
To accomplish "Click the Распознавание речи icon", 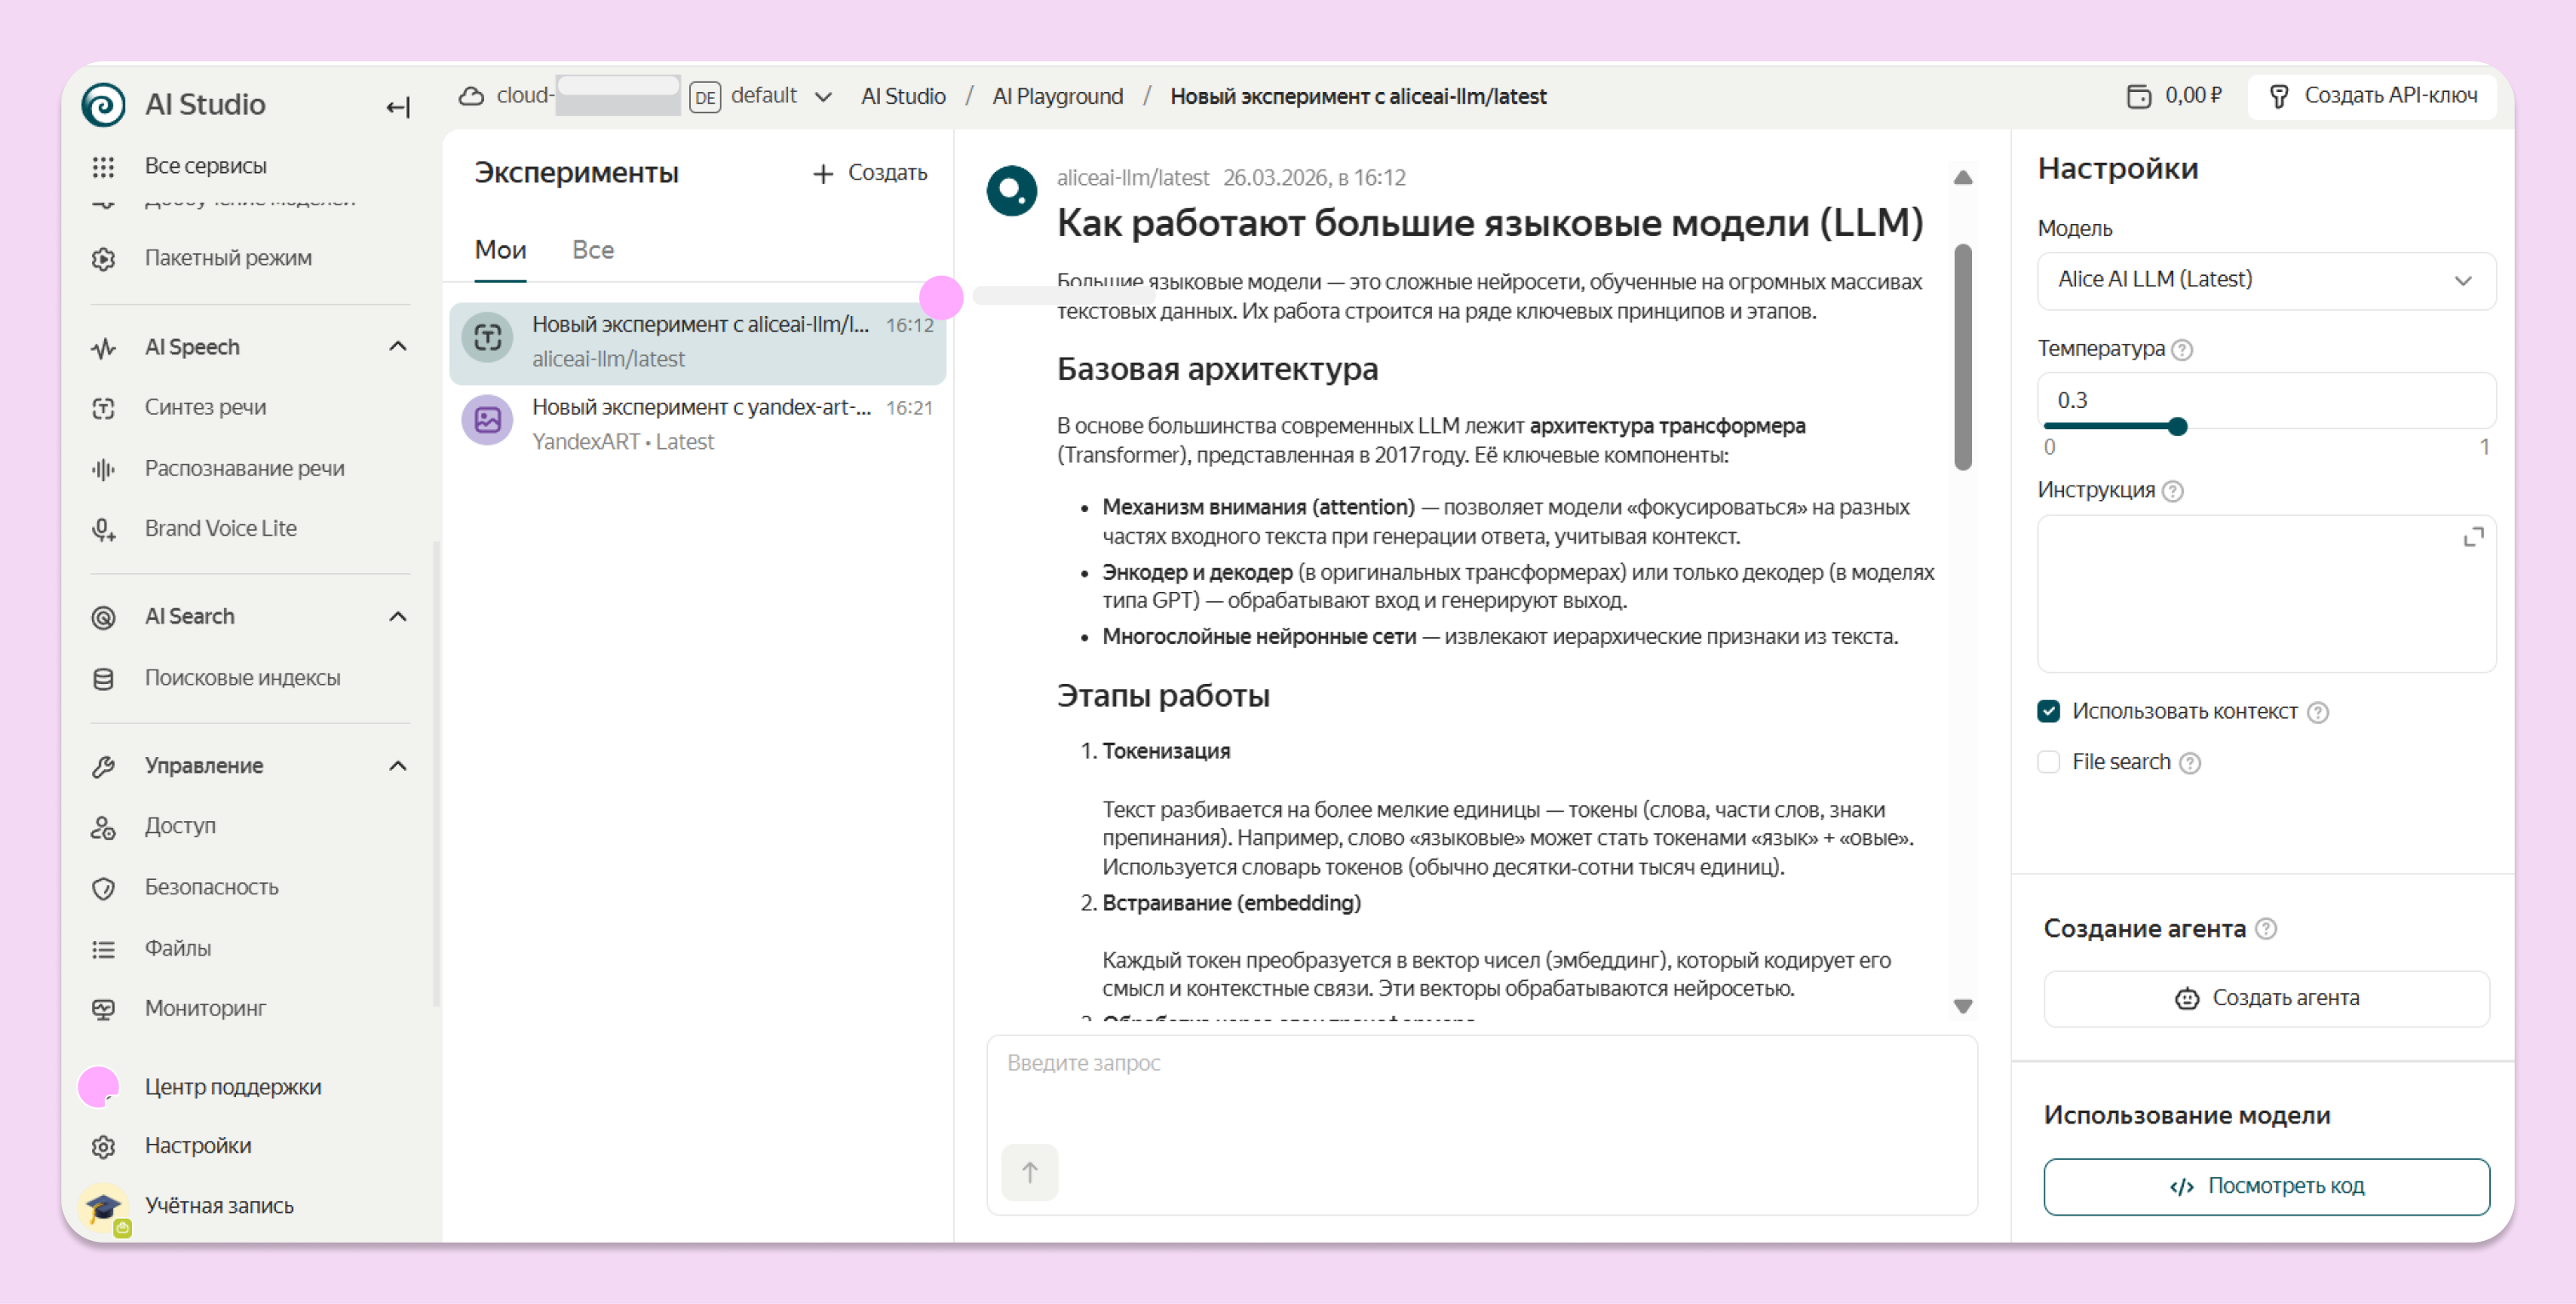I will point(103,469).
